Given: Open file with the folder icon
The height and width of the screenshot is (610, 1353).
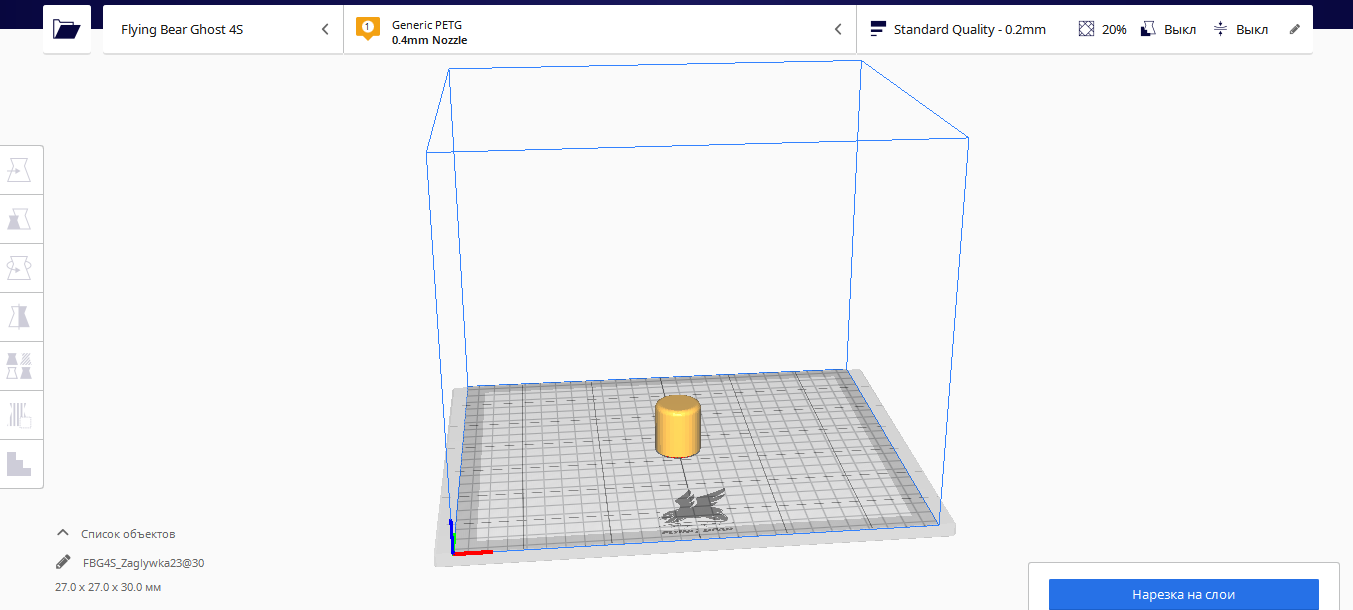Looking at the screenshot, I should tap(67, 29).
